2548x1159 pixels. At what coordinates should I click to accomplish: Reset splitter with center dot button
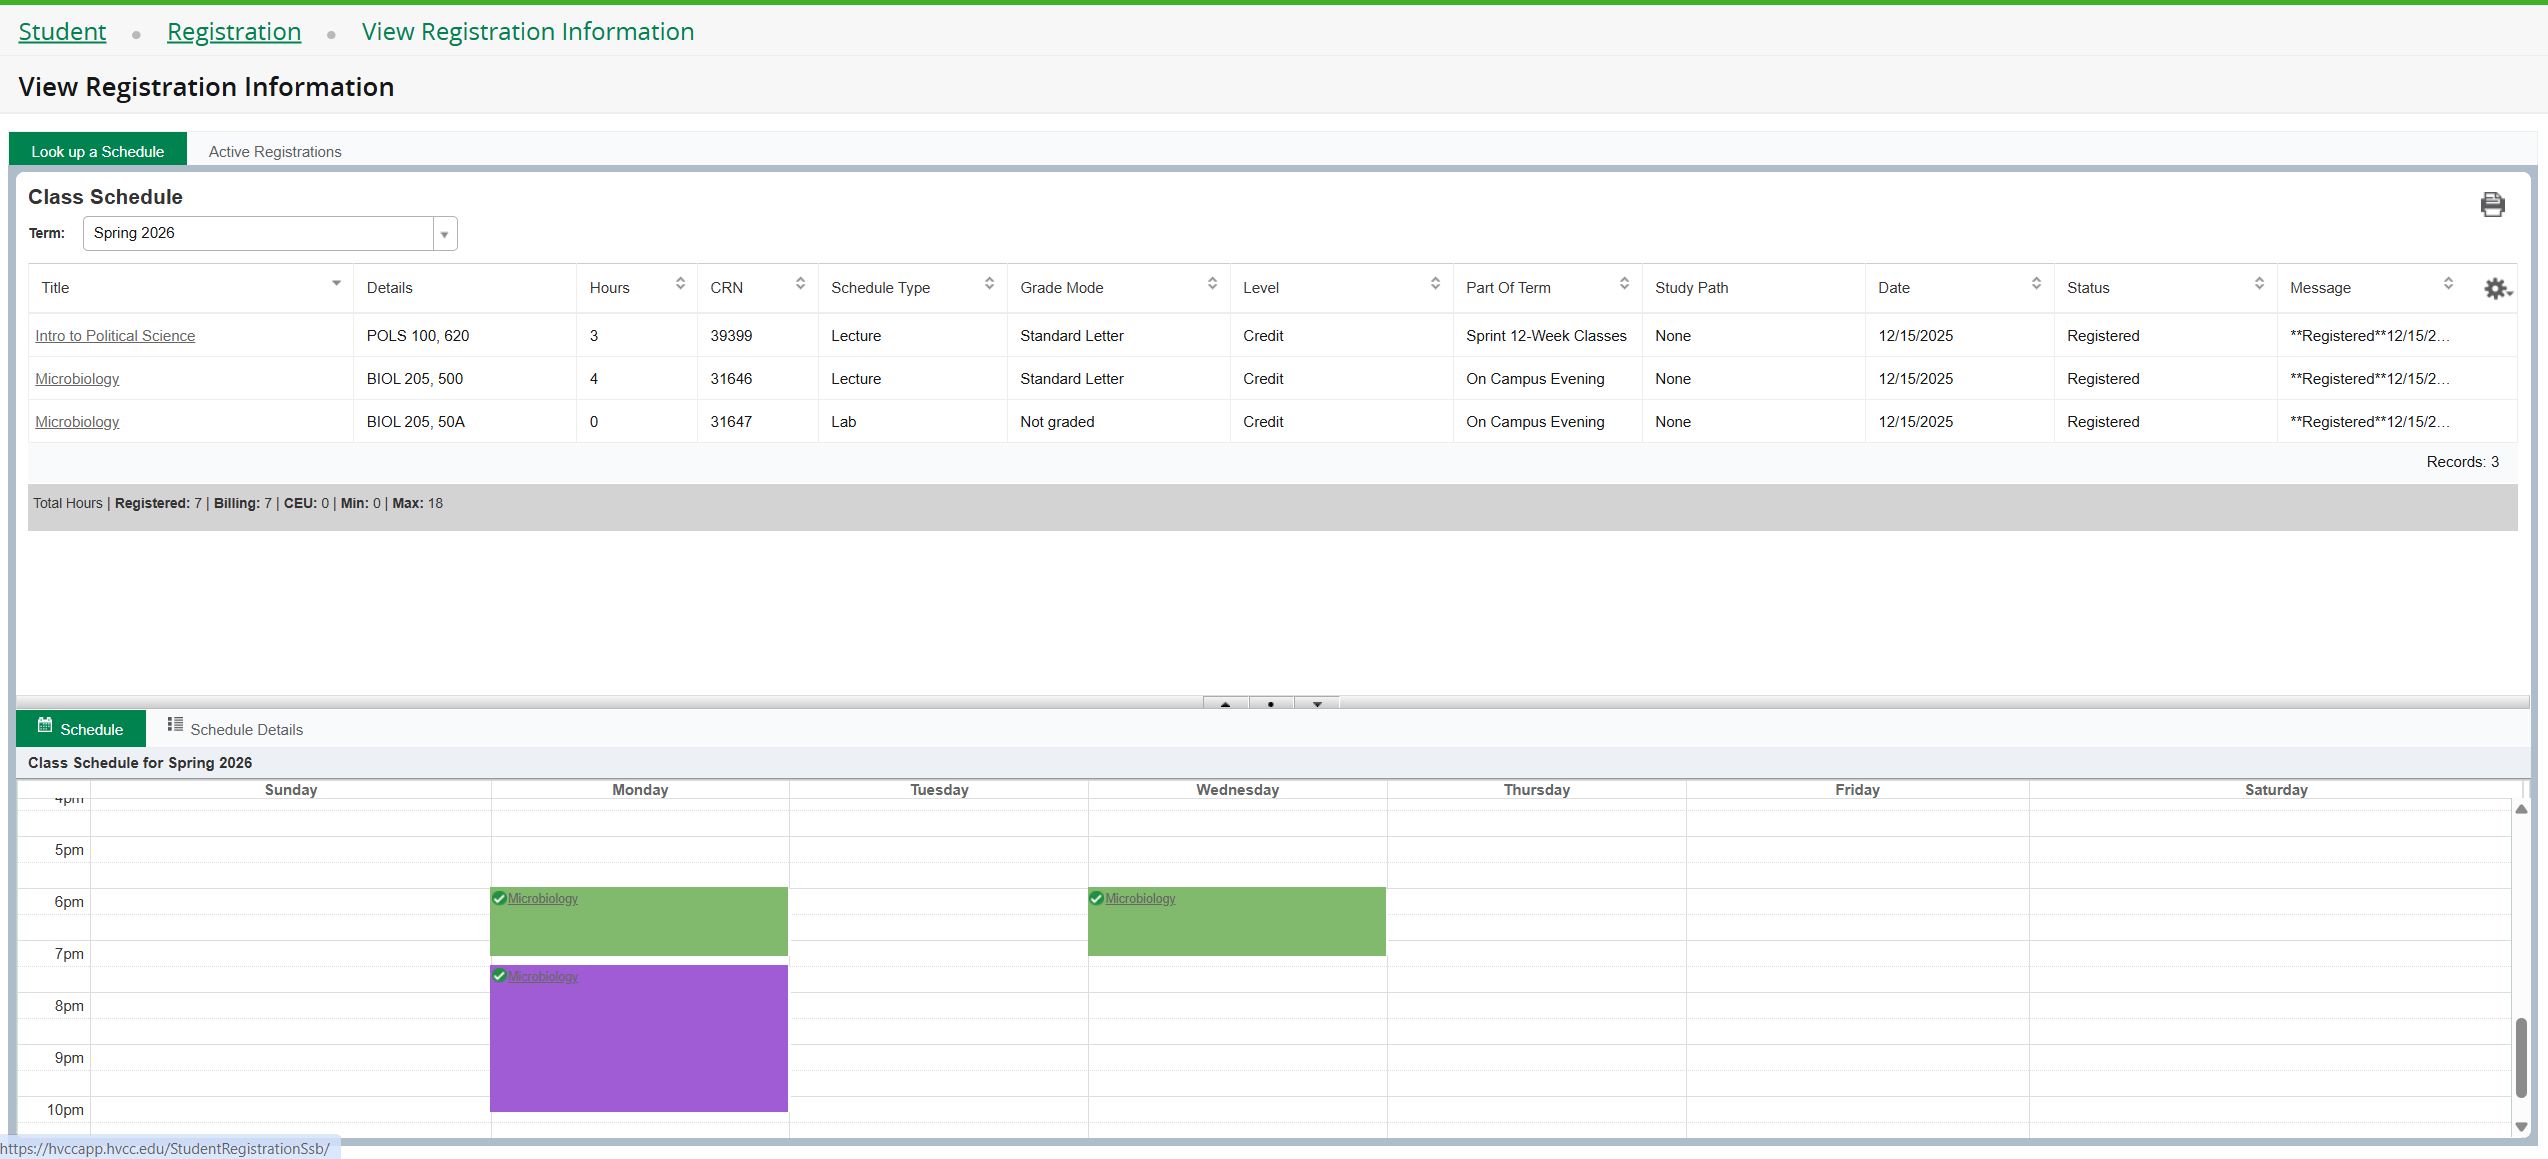[1271, 704]
